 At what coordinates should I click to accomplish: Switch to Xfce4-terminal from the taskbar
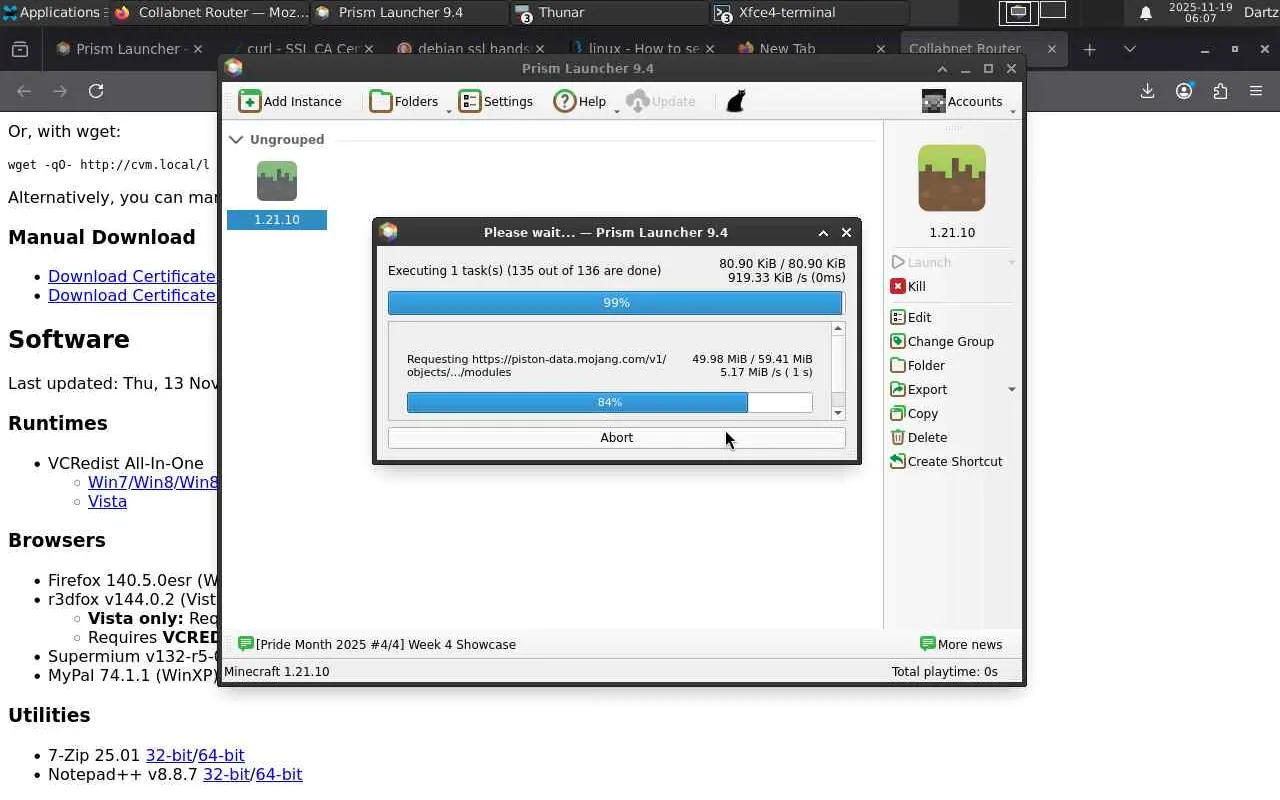point(810,12)
